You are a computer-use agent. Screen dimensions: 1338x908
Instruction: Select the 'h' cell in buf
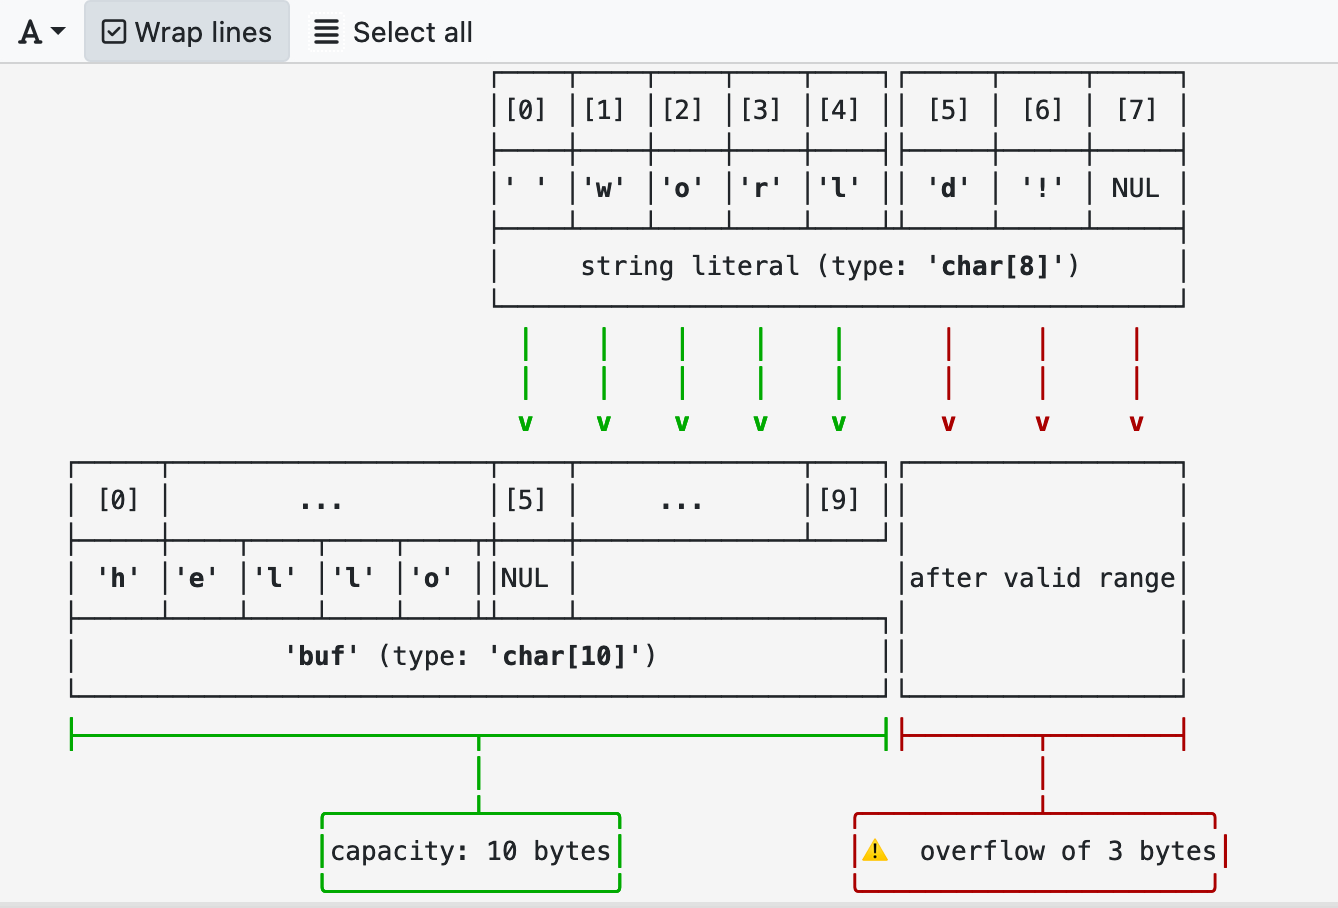tap(118, 578)
